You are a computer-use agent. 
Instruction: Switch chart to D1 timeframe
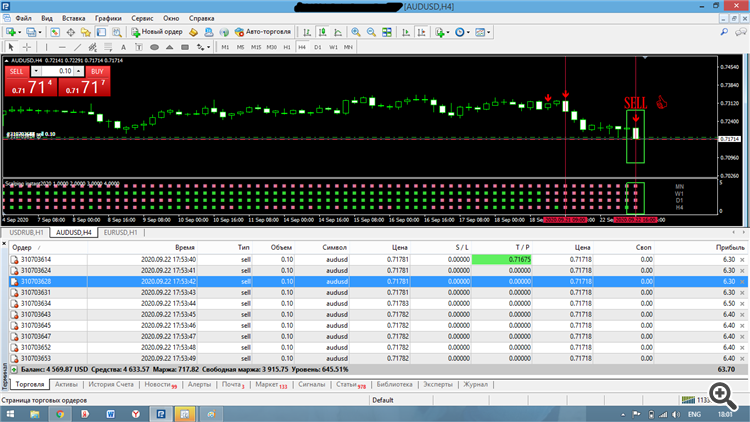[x=318, y=47]
